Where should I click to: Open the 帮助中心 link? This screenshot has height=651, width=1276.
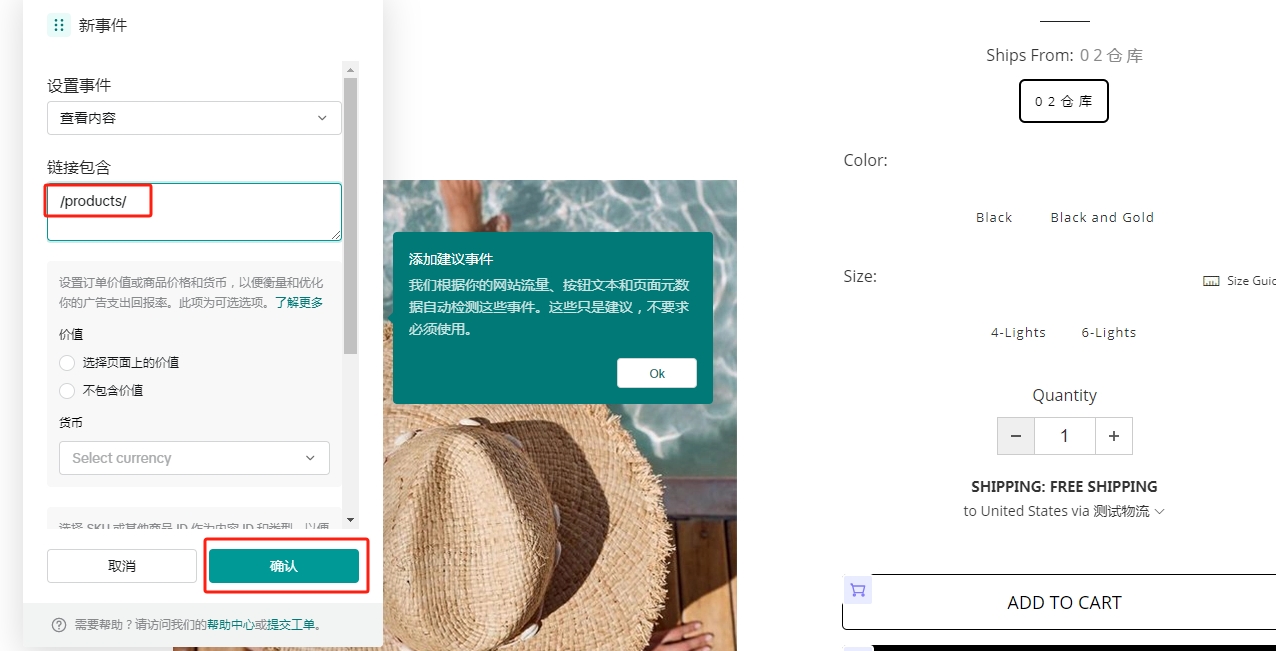[230, 625]
